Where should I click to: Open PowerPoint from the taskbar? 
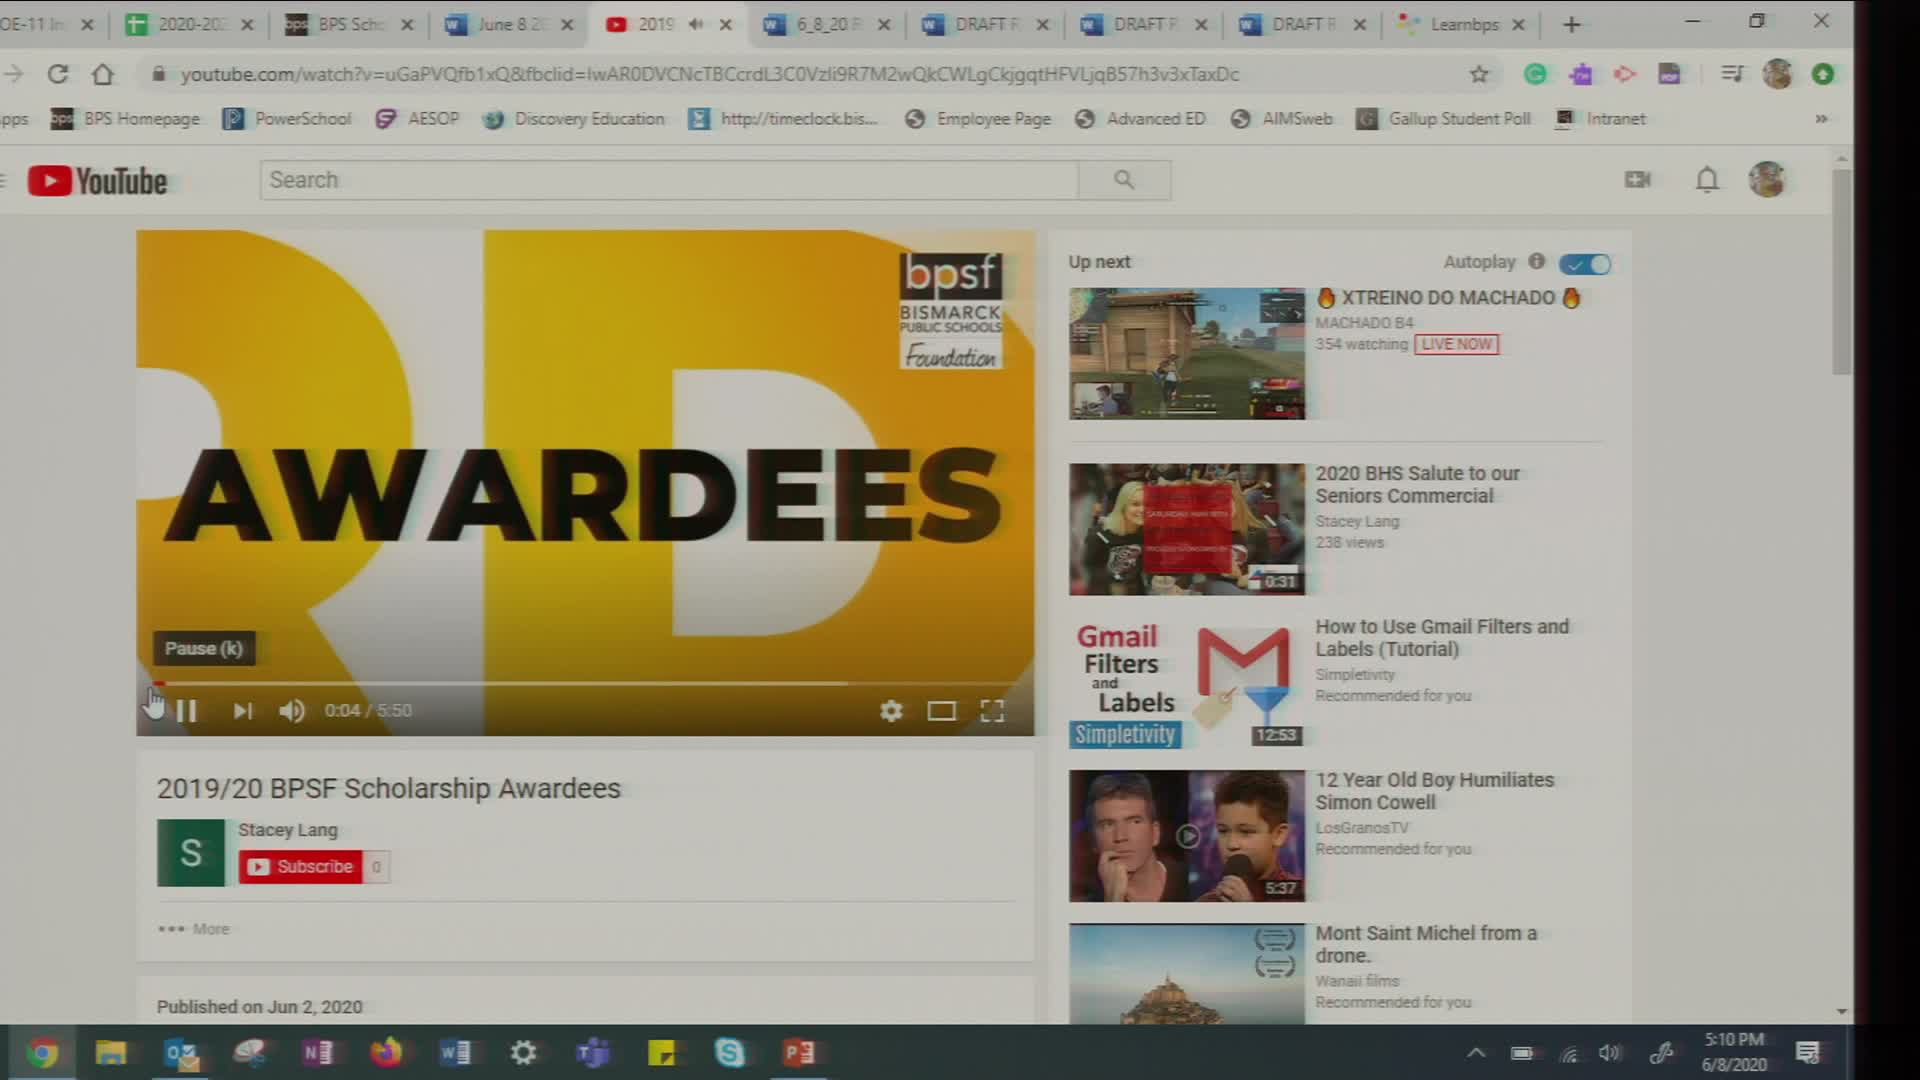coord(799,1053)
